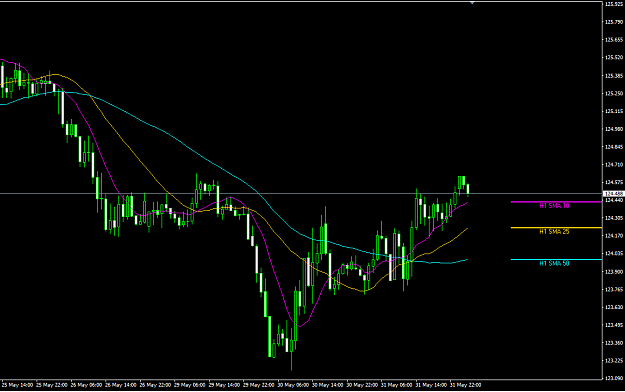The image size is (625, 392).
Task: Click the 125.385 value on price axis
Action: [614, 76]
